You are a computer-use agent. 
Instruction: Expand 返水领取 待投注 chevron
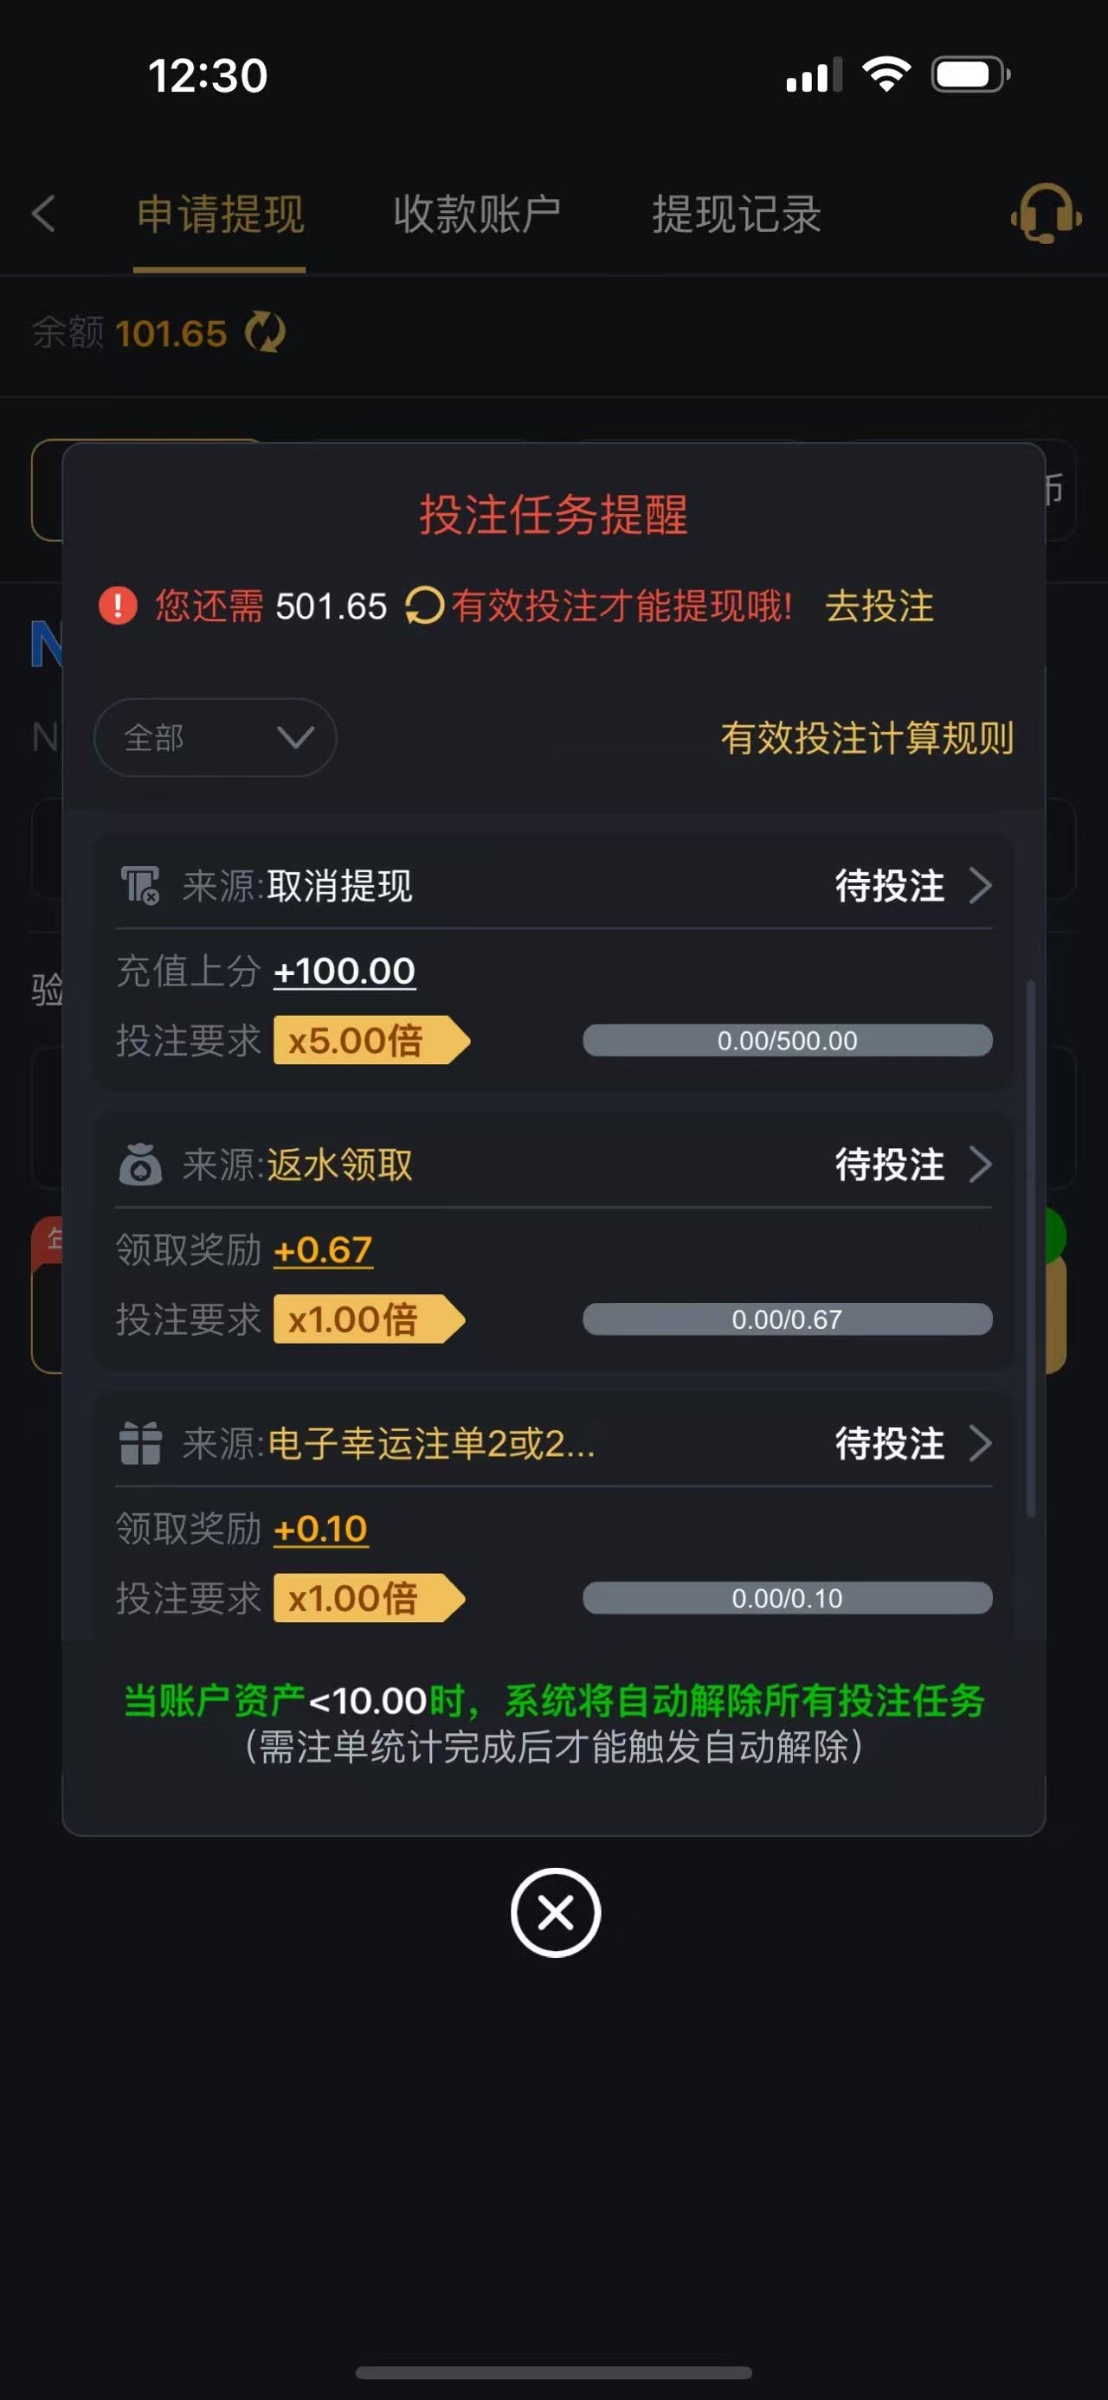click(981, 1165)
